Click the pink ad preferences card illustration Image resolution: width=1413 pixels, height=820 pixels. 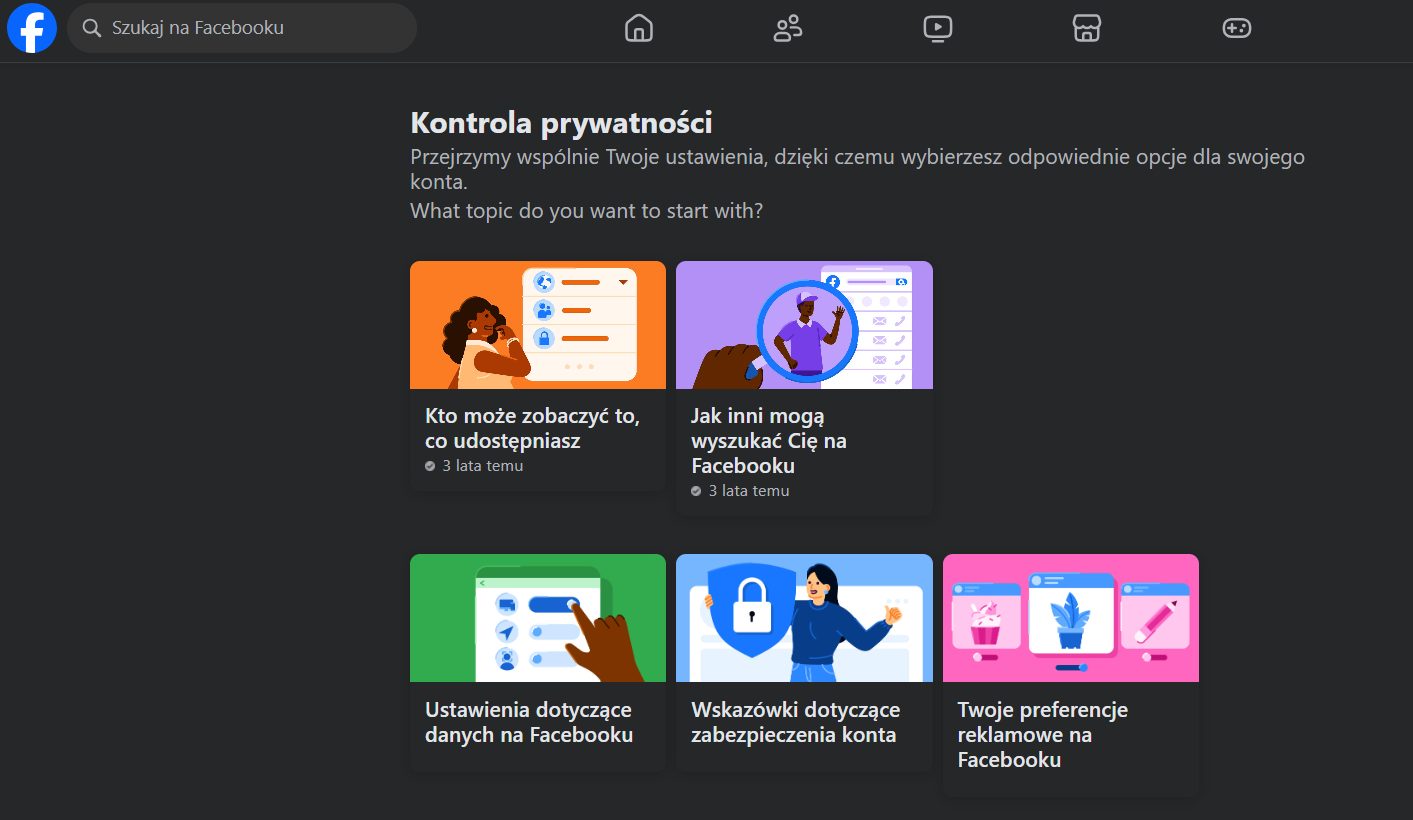pyautogui.click(x=1071, y=618)
